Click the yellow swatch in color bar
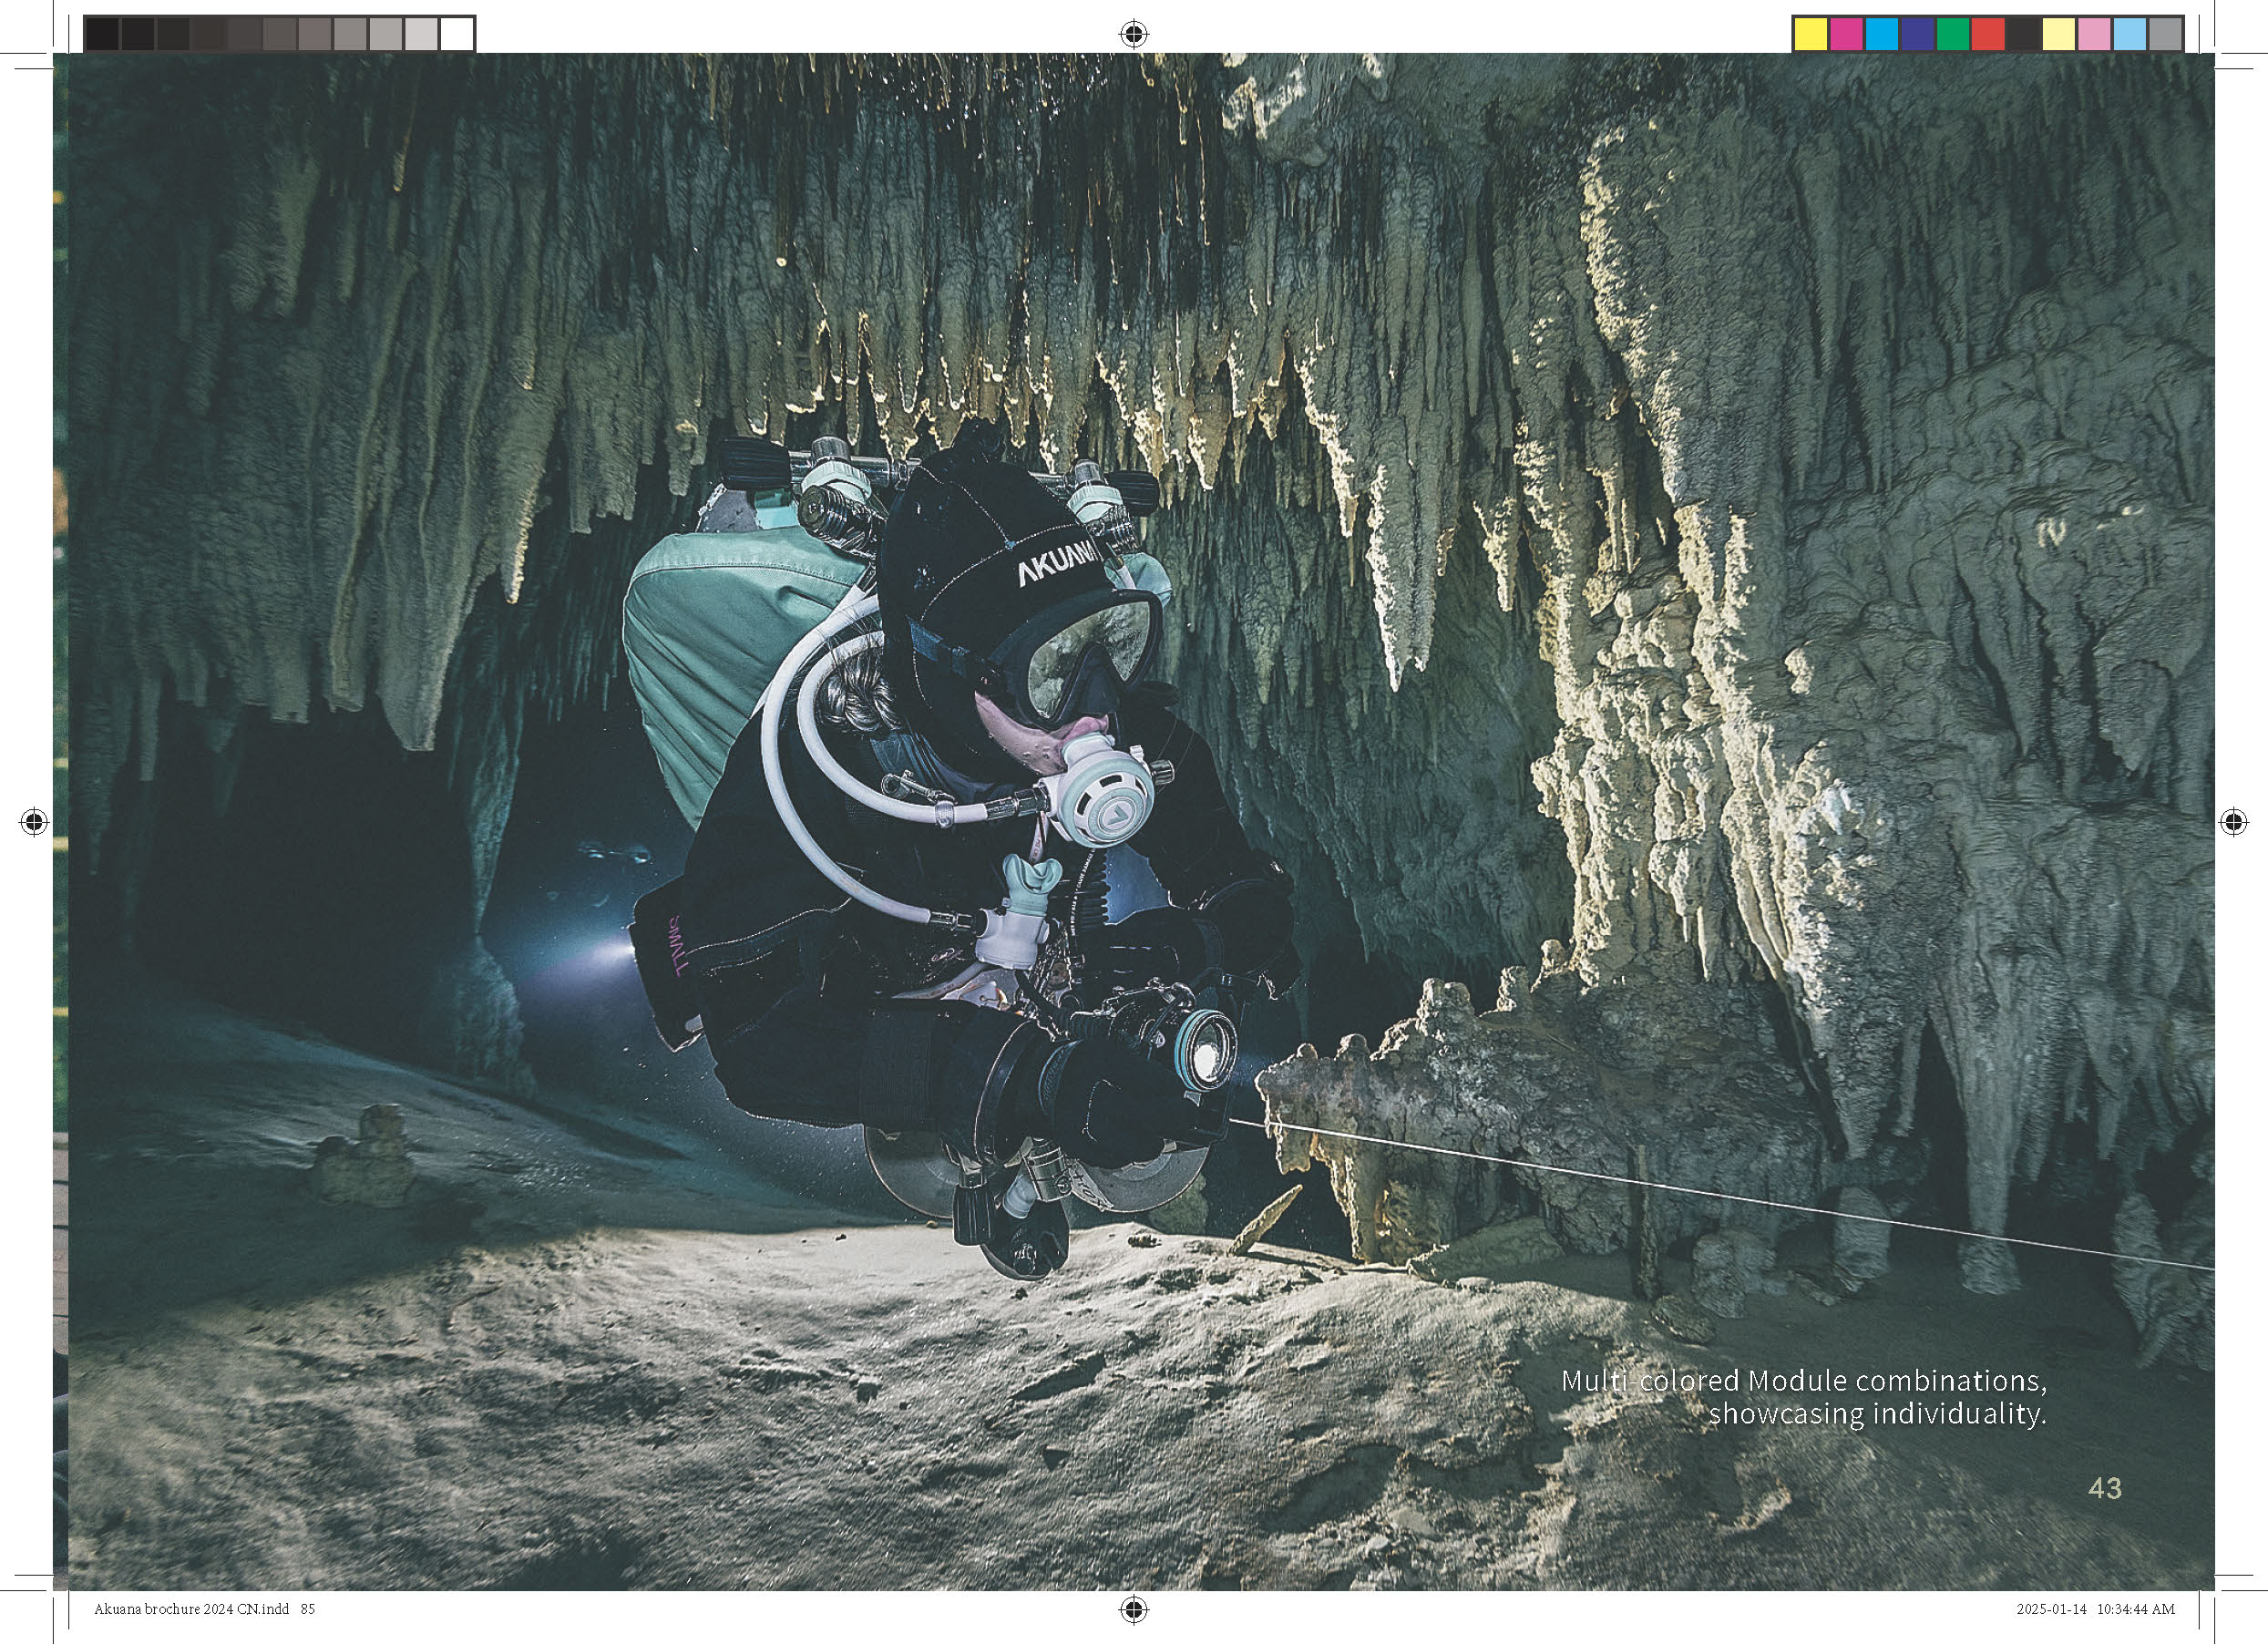Image resolution: width=2268 pixels, height=1644 pixels. 1811,34
